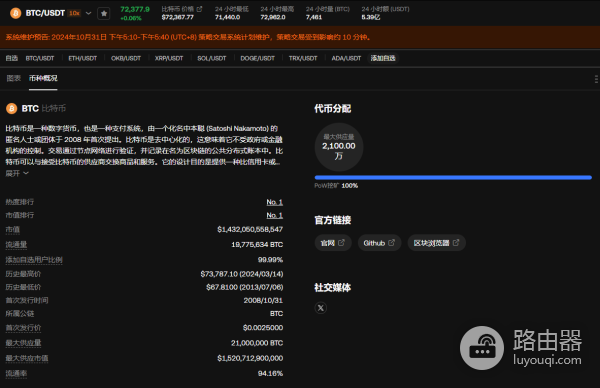Click the 最大供应量 2,100.00万 circle
Viewport: 600px width, 388px height.
coord(339,147)
